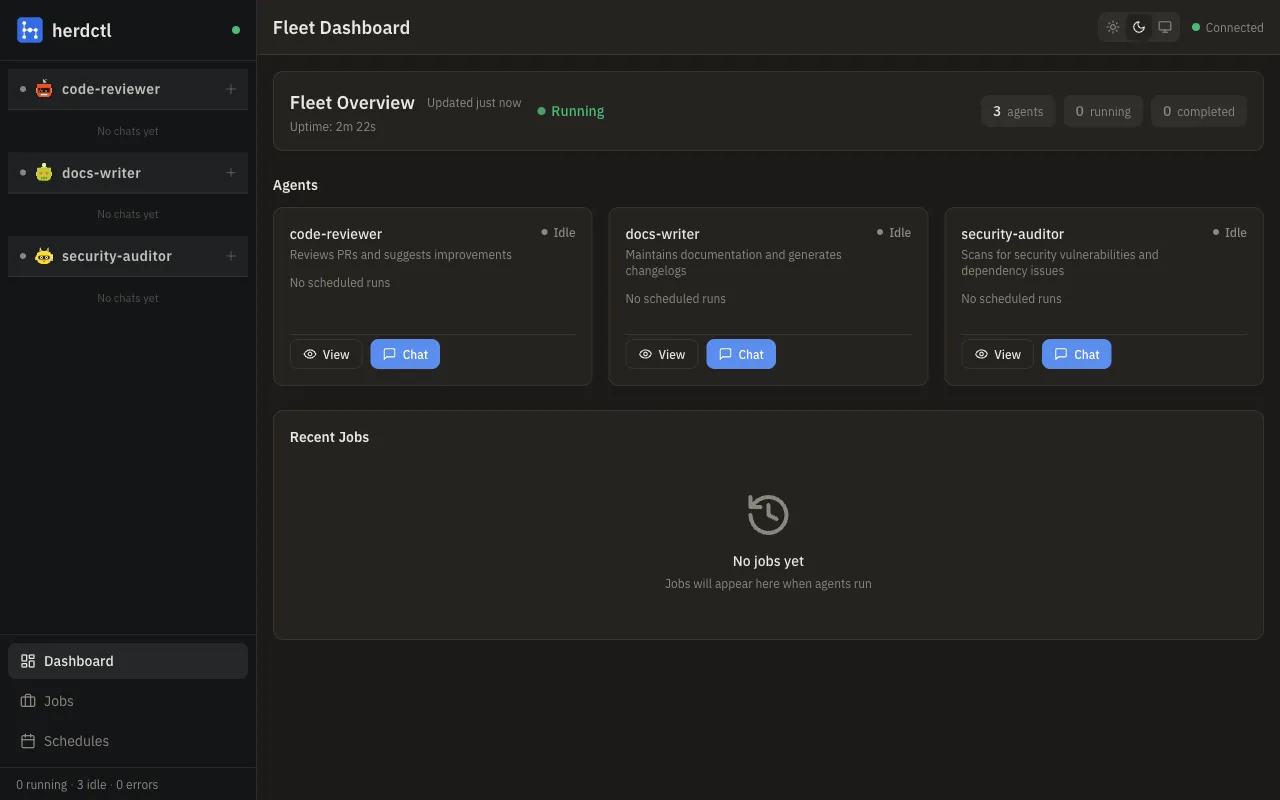The width and height of the screenshot is (1280, 800).
Task: Select the Dashboard grid icon
Action: coord(27,660)
